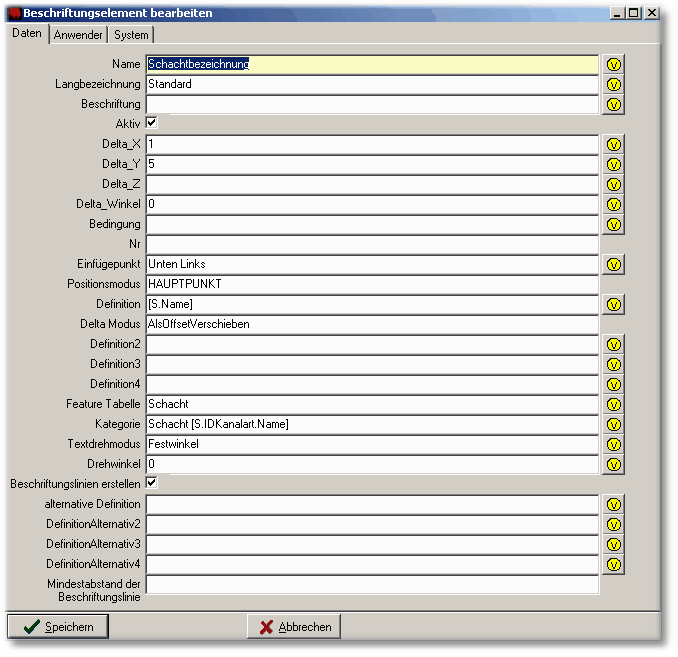Click the yellow V icon beside Einfügepunkt

[614, 264]
